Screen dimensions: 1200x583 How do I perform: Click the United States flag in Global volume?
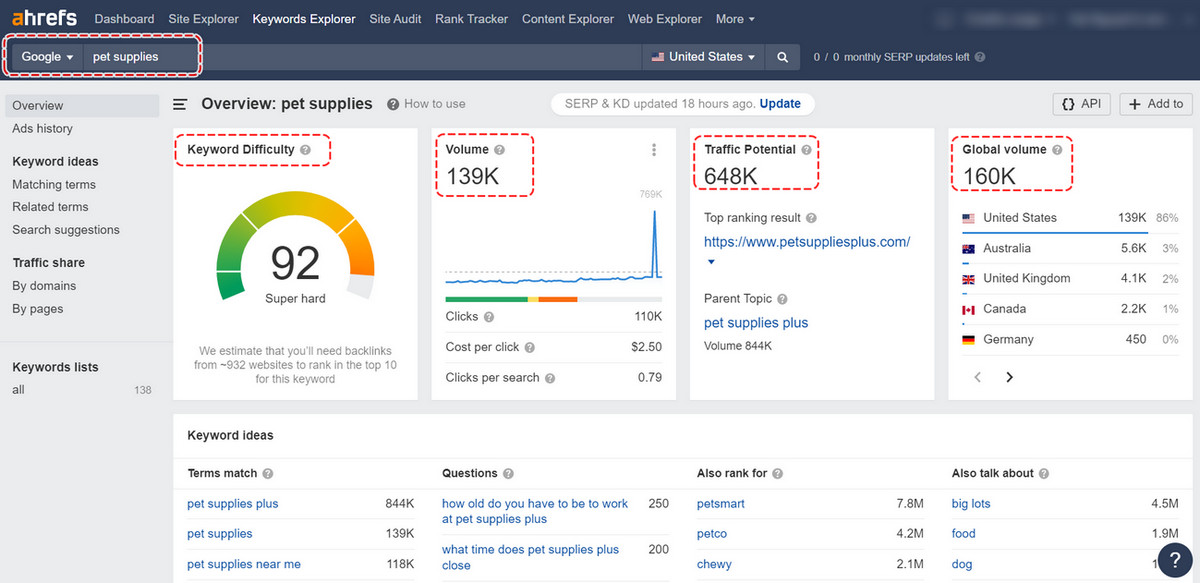coord(968,218)
